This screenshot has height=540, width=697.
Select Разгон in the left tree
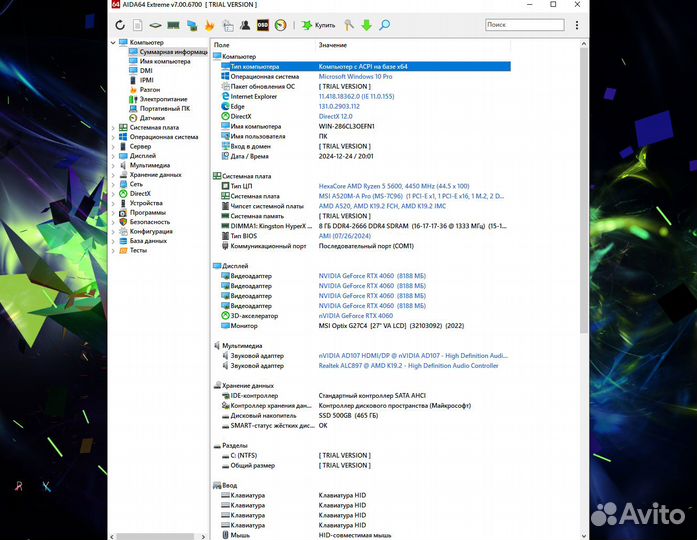(144, 90)
